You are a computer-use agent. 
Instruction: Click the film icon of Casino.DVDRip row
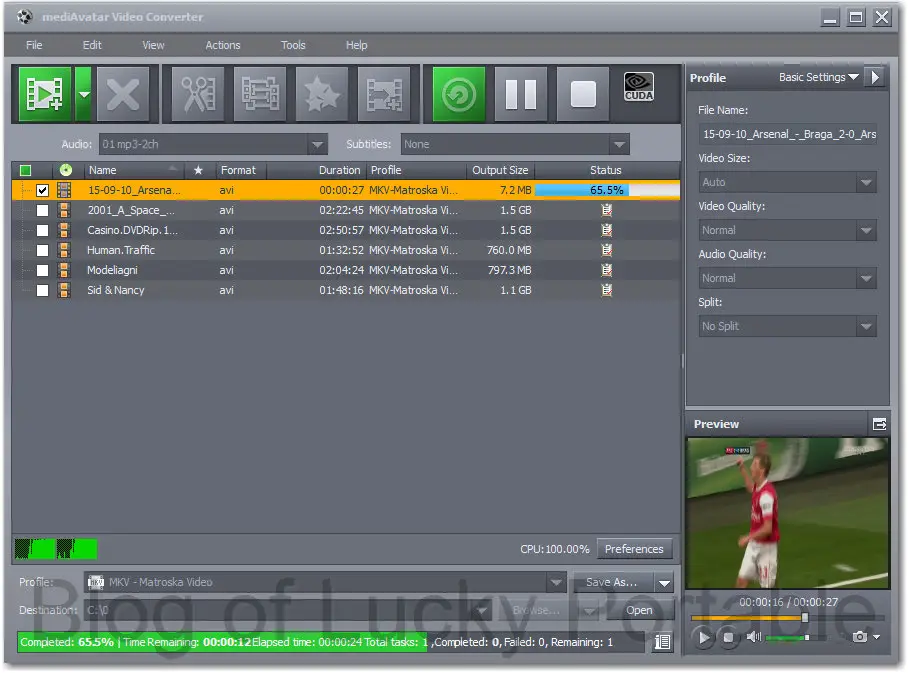[x=64, y=230]
